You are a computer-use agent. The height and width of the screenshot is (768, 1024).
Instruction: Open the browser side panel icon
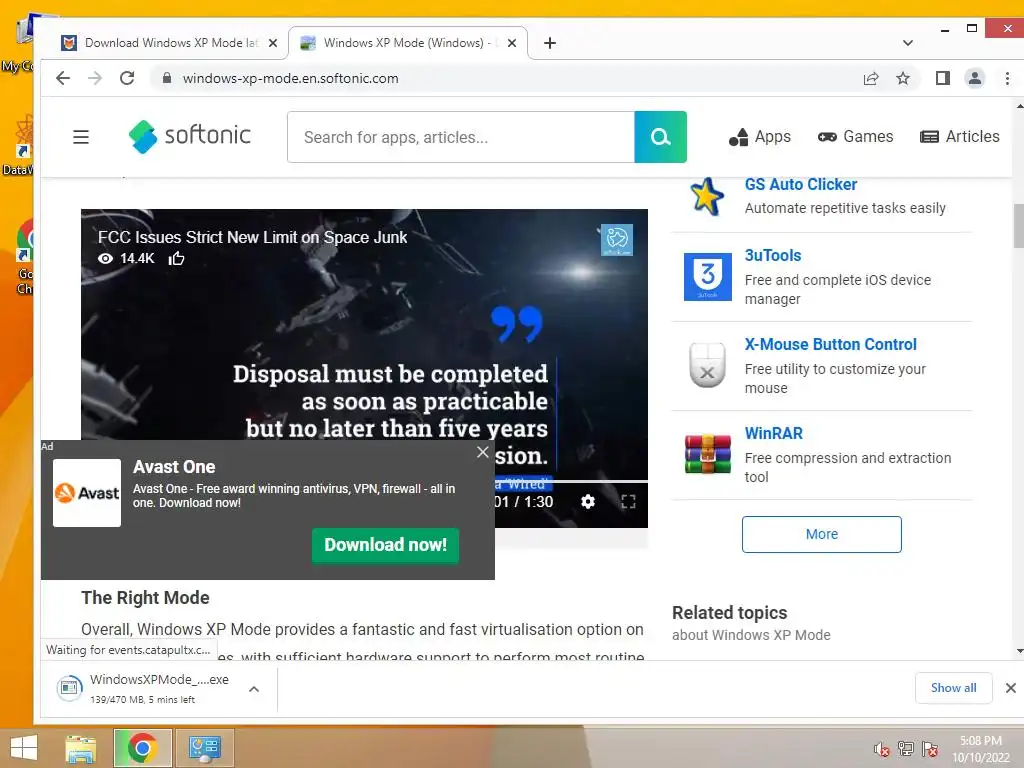click(942, 78)
